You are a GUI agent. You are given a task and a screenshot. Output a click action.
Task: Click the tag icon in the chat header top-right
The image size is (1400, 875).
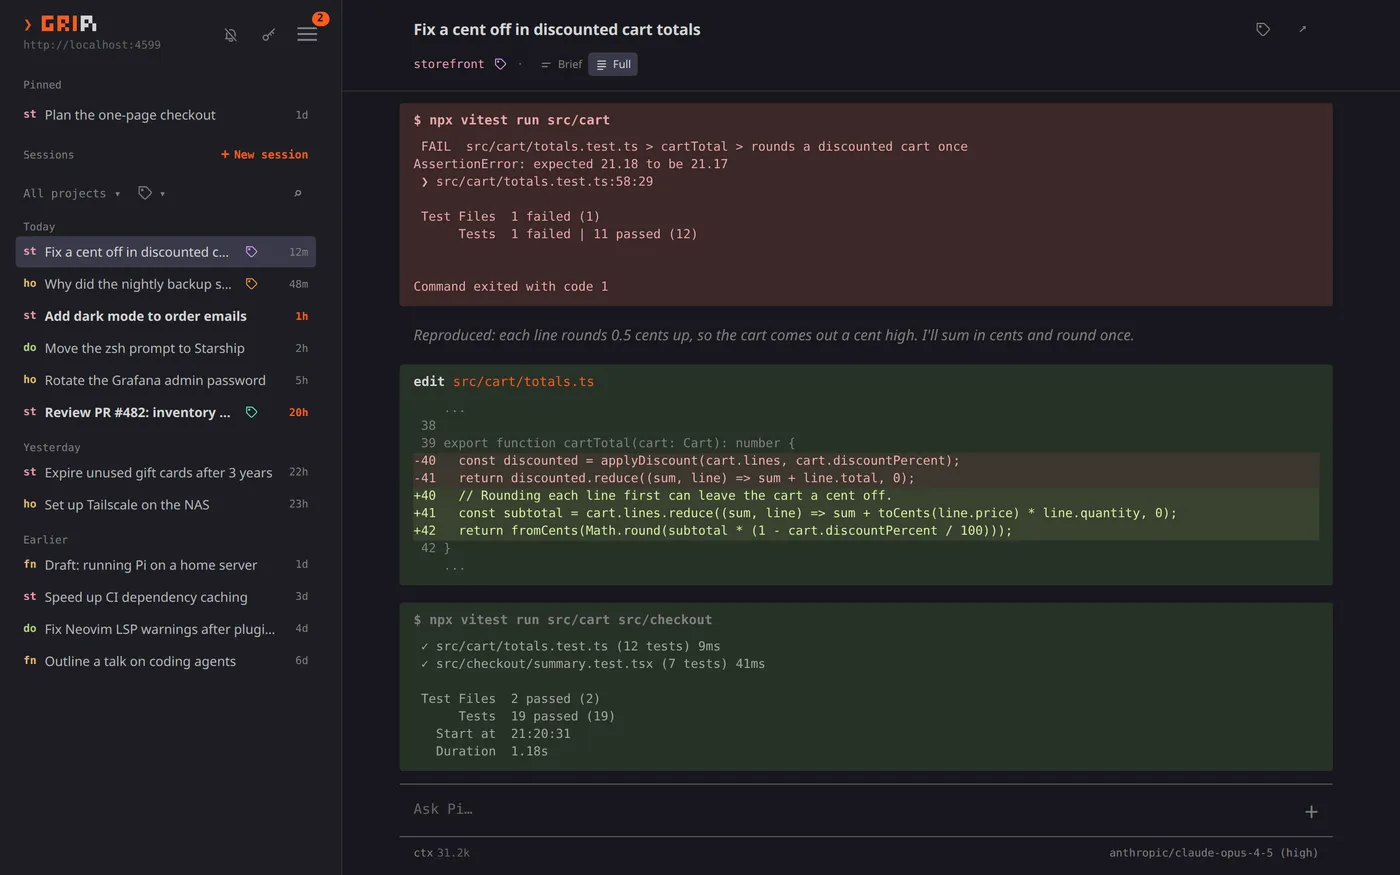tap(1263, 30)
